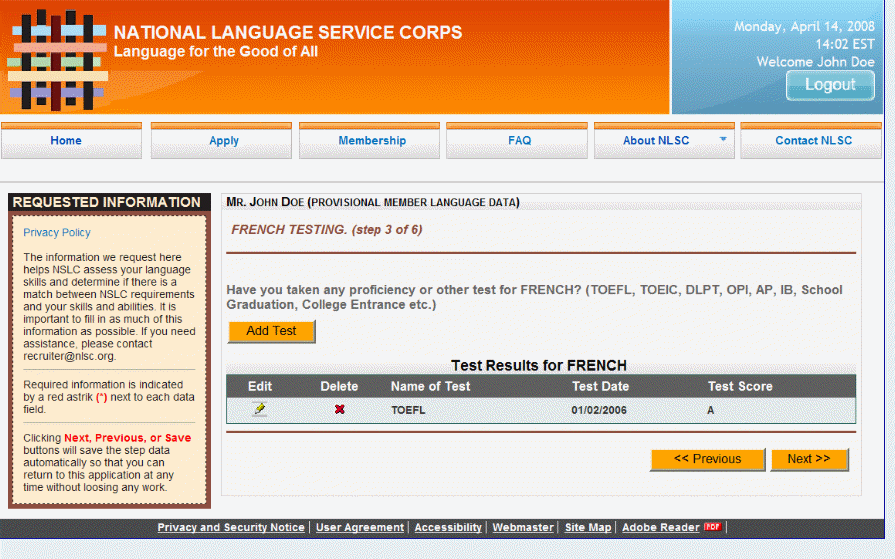
Task: Open the FAQ tab
Action: click(x=517, y=140)
